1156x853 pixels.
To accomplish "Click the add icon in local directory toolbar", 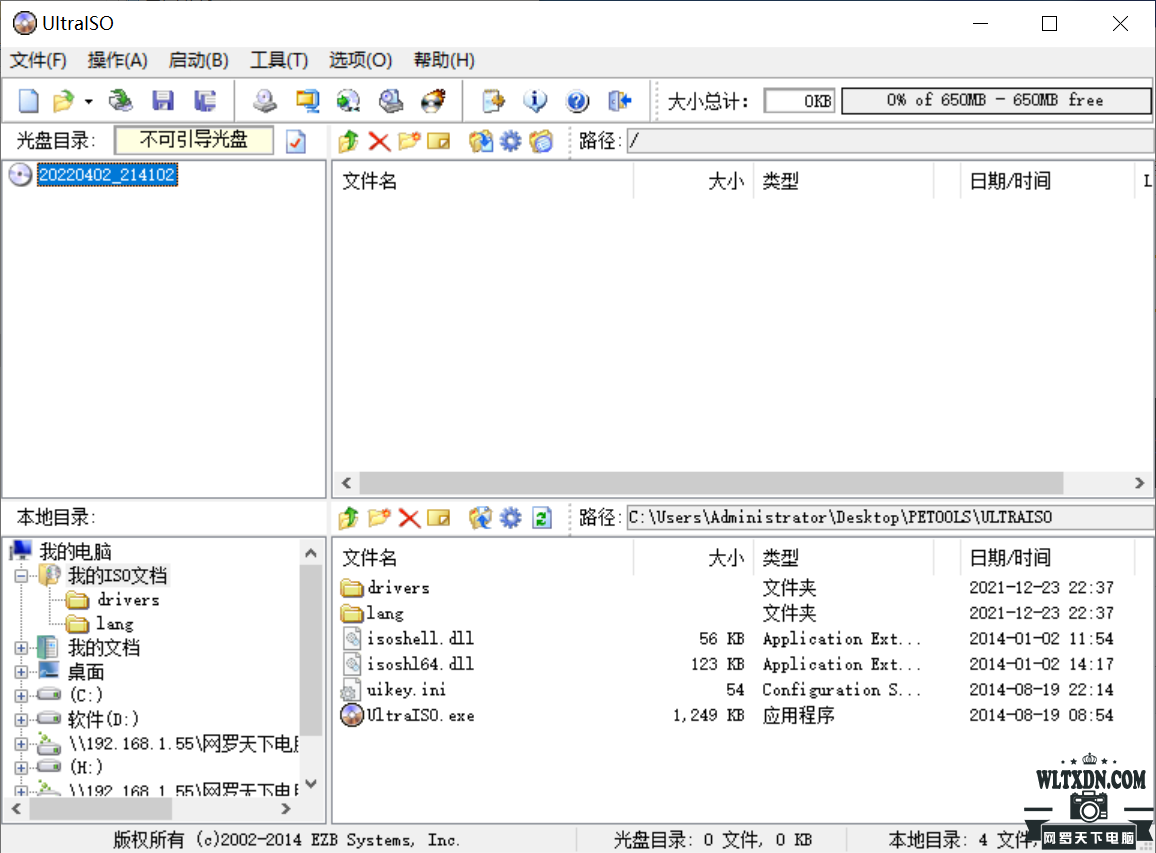I will (x=481, y=518).
